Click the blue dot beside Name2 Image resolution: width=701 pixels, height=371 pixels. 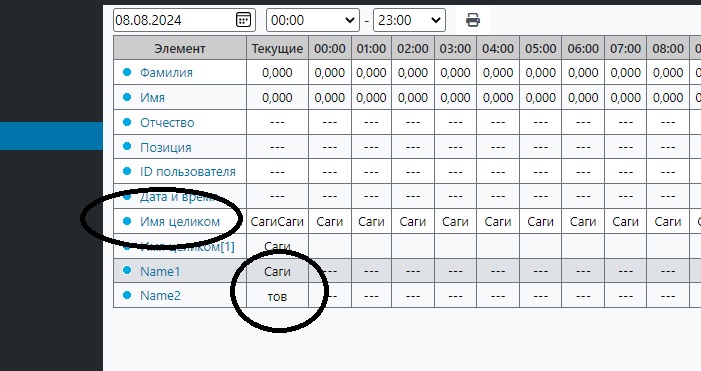pyautogui.click(x=127, y=295)
